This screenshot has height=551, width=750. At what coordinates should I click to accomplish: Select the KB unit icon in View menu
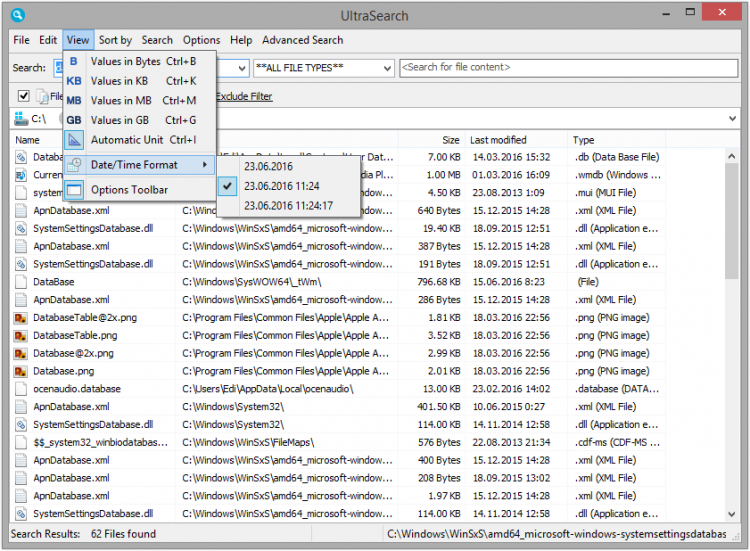tap(74, 81)
